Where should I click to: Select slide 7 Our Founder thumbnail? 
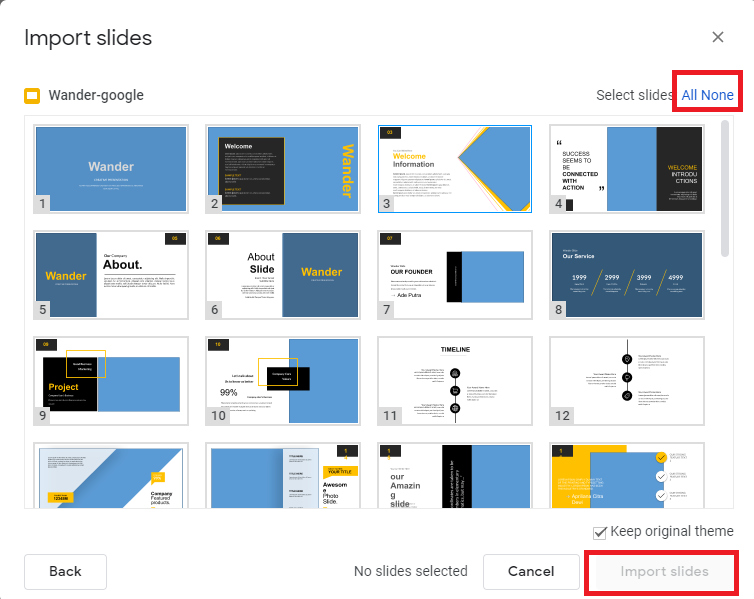click(455, 275)
